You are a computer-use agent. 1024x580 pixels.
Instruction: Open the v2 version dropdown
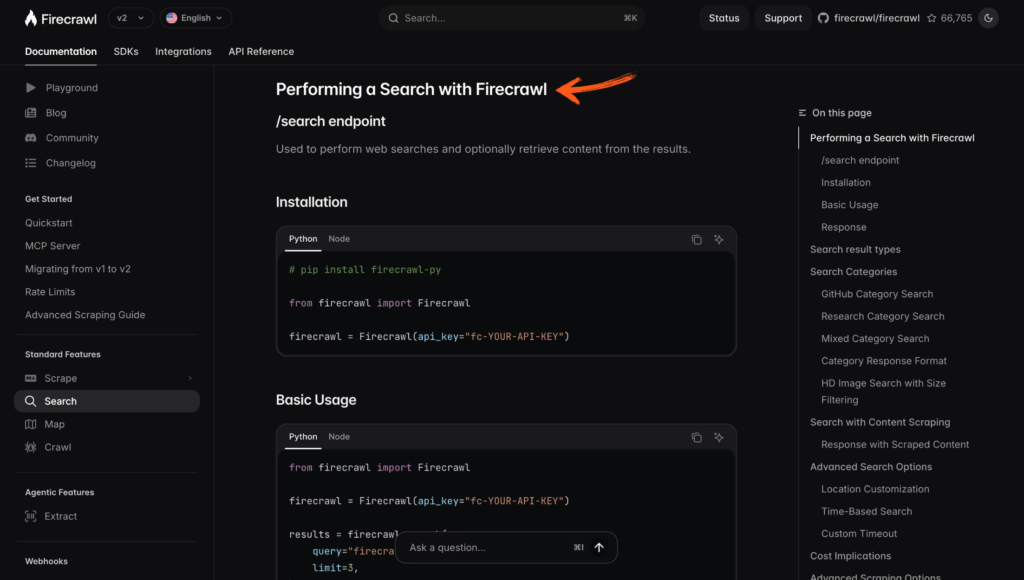coord(130,17)
